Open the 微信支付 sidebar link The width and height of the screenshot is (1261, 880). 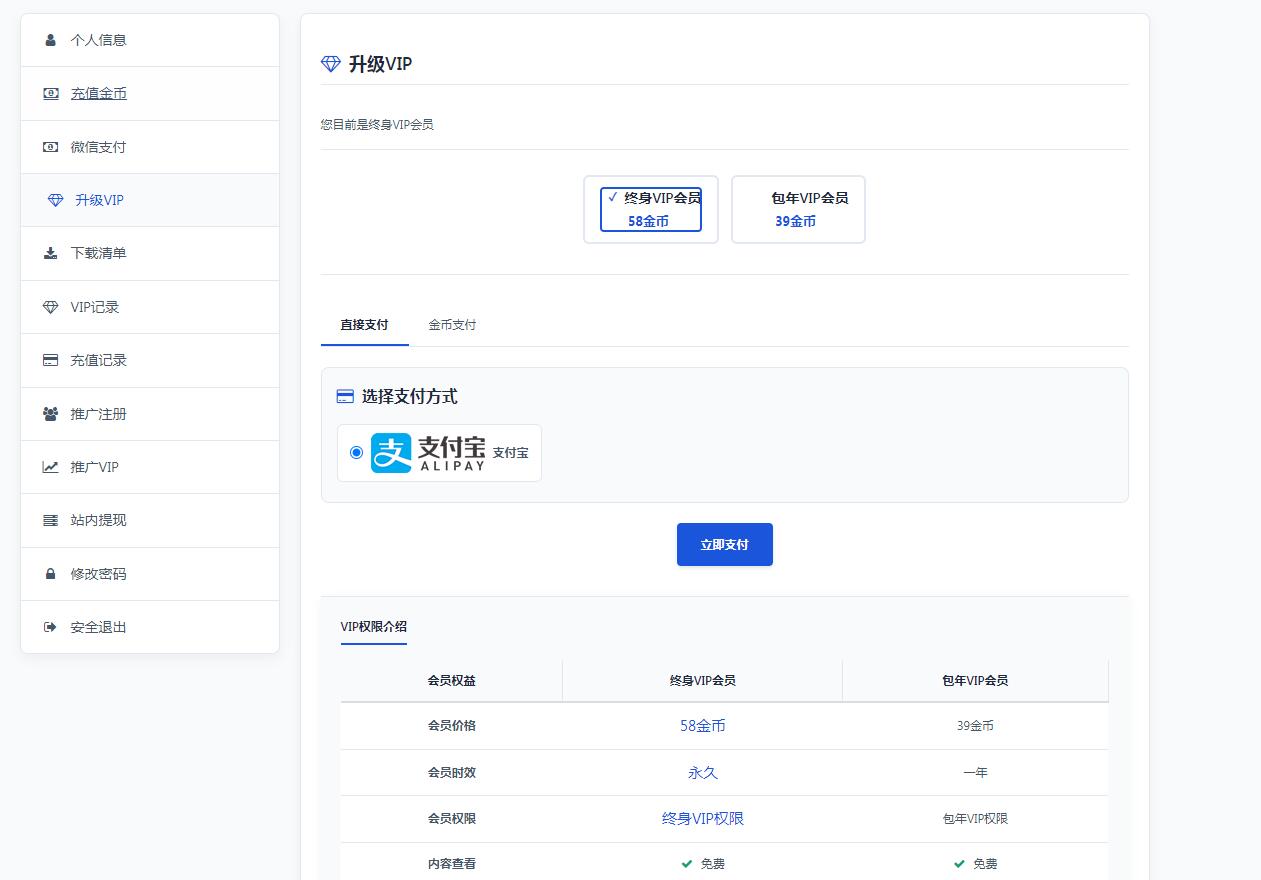point(98,147)
